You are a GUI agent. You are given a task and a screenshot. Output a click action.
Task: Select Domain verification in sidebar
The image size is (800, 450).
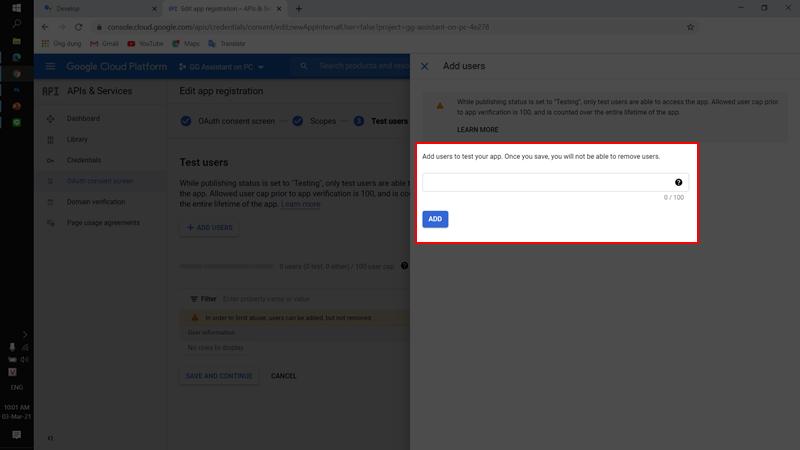[x=96, y=202]
